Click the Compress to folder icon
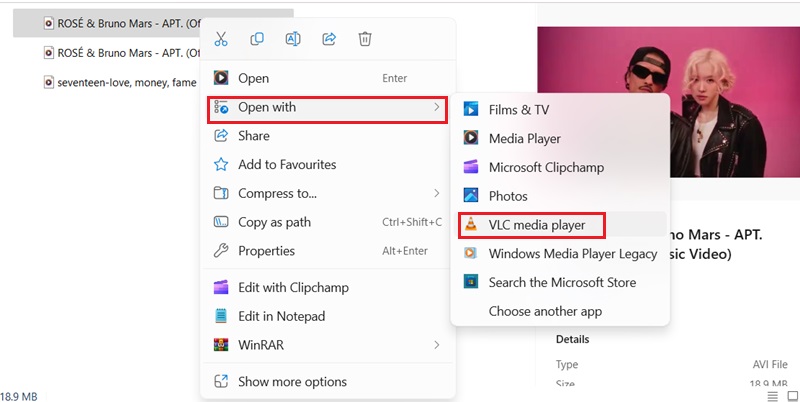This screenshot has height=402, width=800. pyautogui.click(x=221, y=193)
